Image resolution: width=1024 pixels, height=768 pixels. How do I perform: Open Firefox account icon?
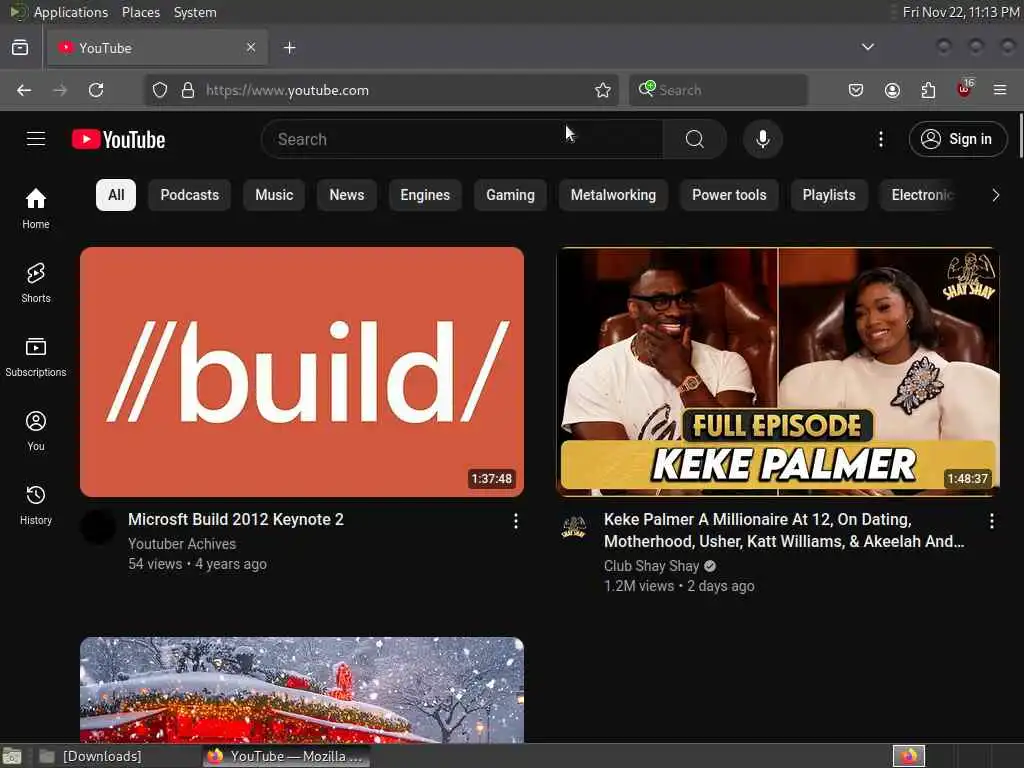click(892, 90)
